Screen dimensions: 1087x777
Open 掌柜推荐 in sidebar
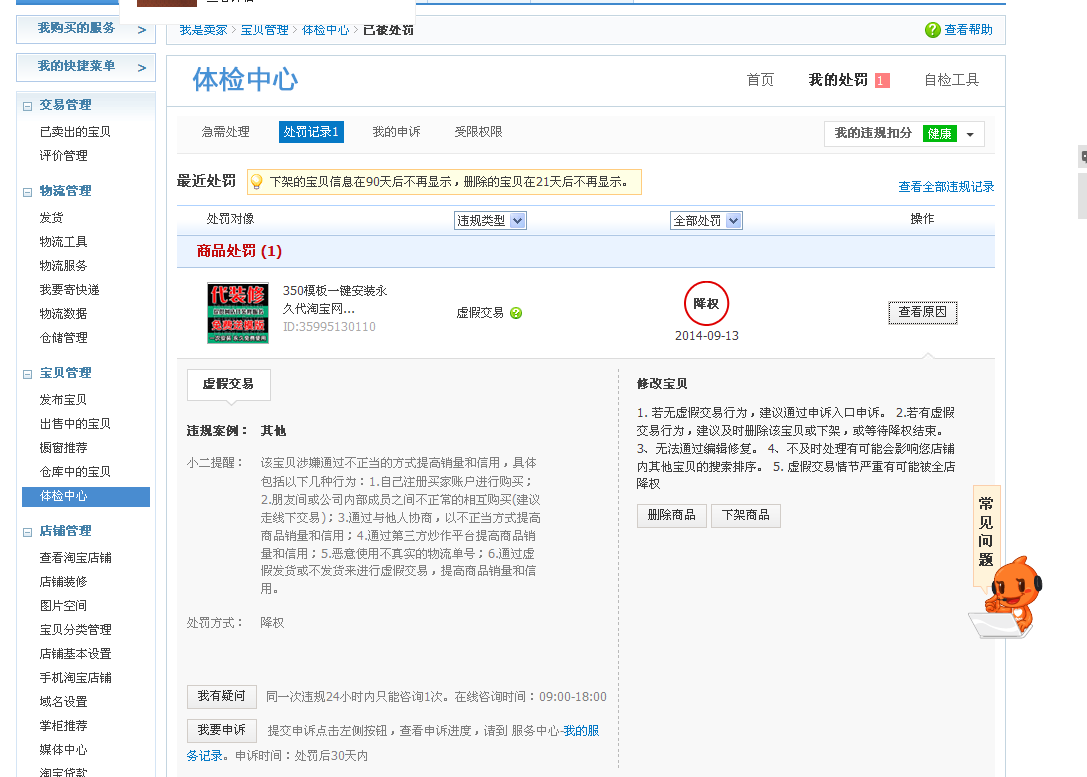(63, 726)
